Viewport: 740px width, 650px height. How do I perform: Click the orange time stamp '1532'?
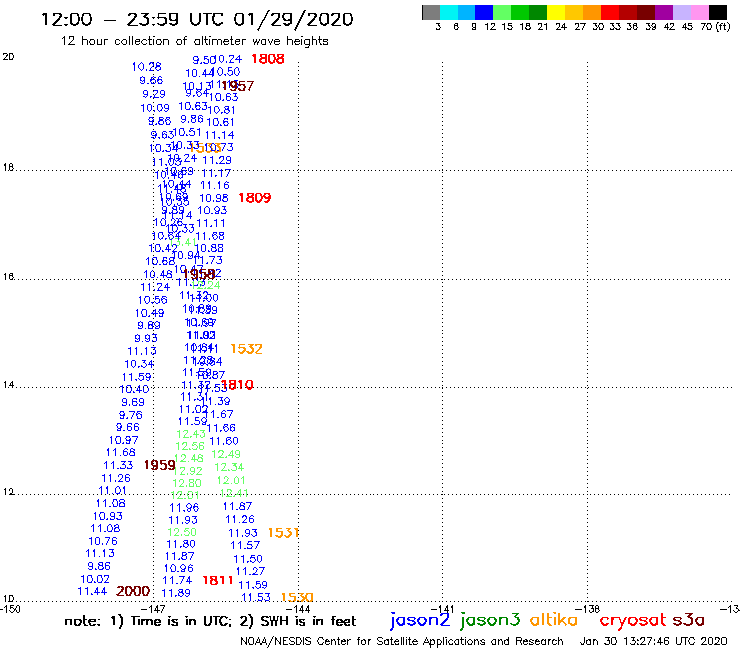pyautogui.click(x=246, y=349)
